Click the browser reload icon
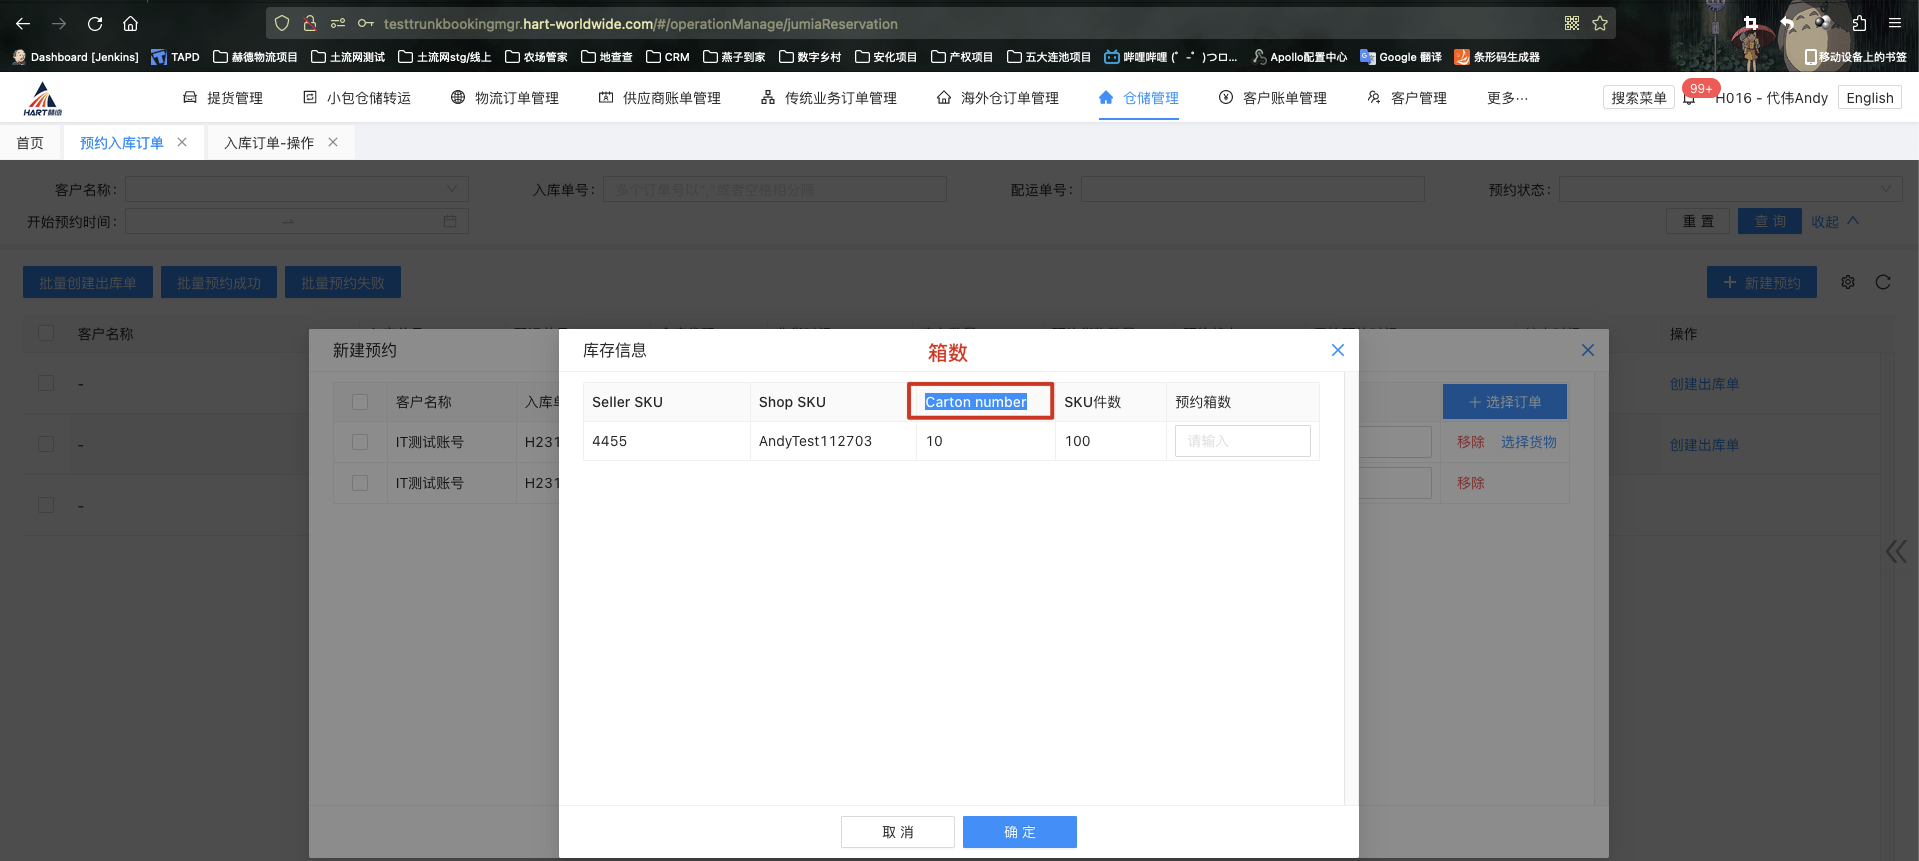The image size is (1919, 861). click(95, 23)
